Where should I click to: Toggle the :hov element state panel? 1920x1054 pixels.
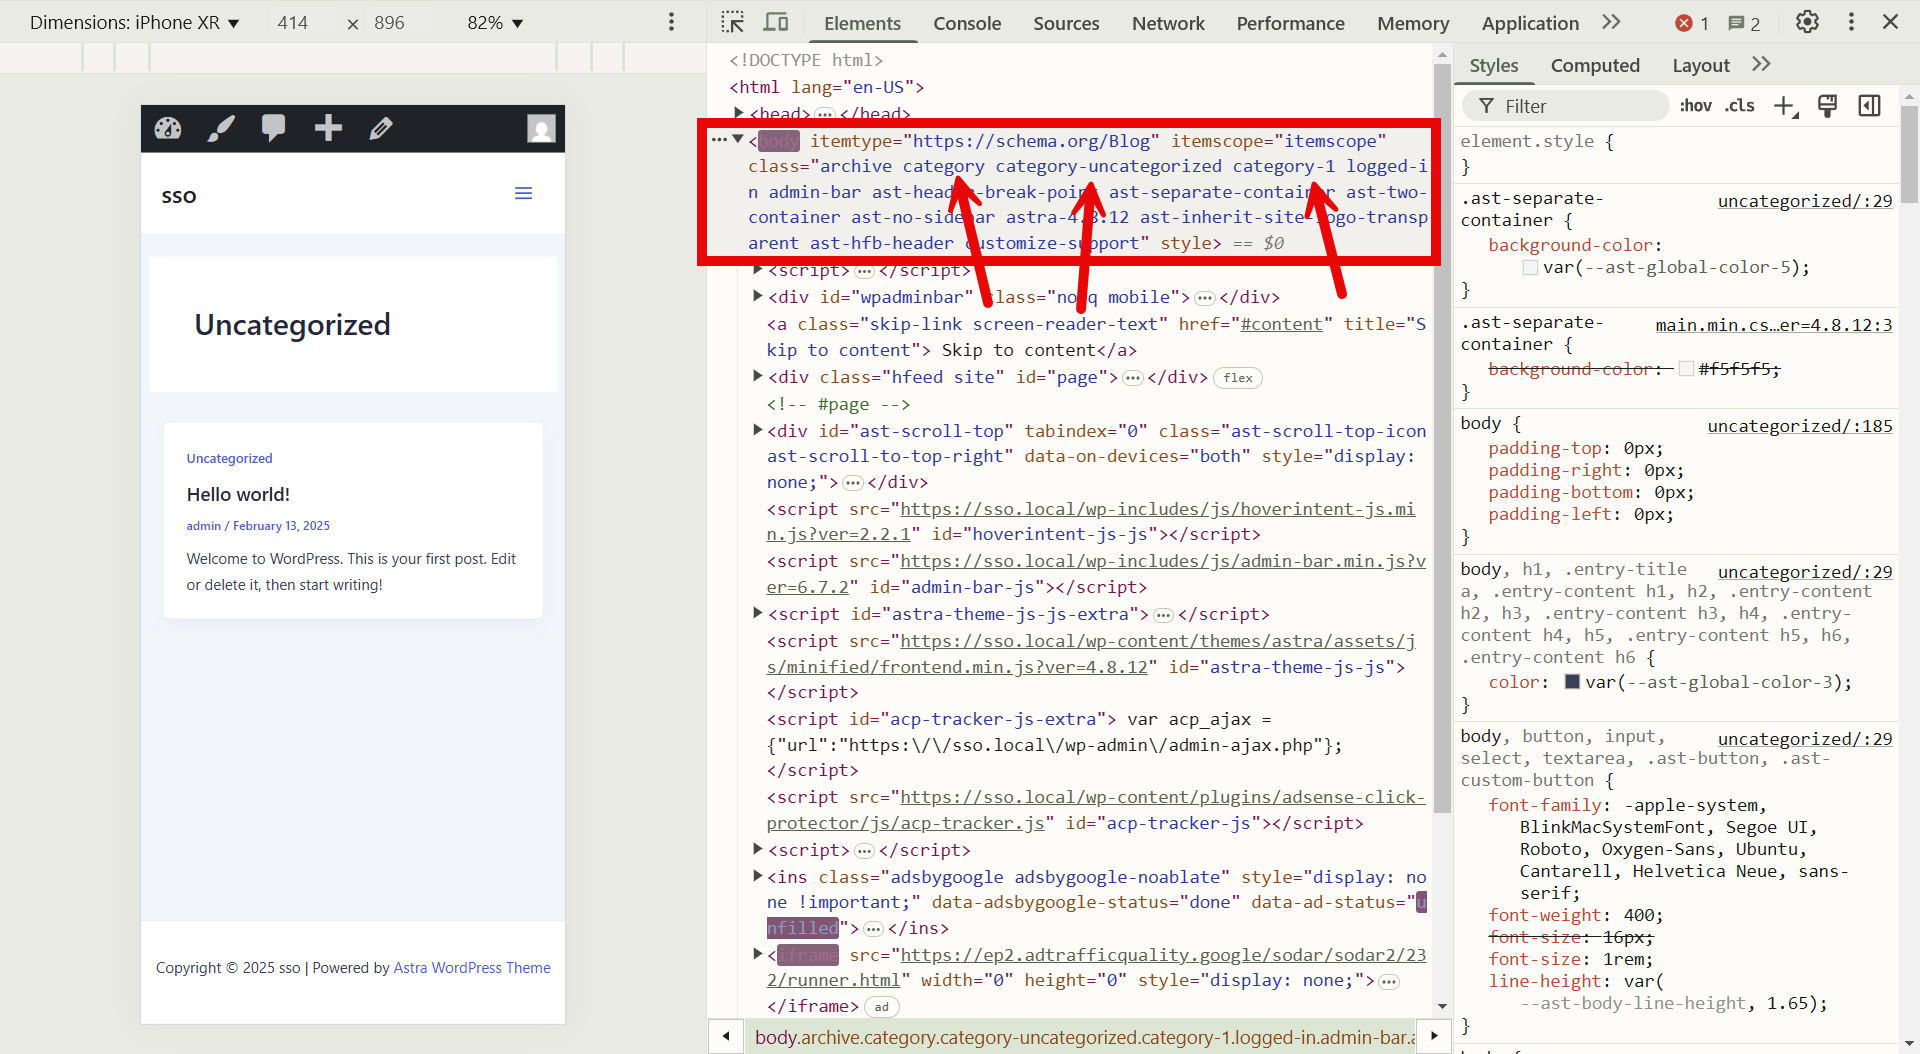pos(1695,106)
